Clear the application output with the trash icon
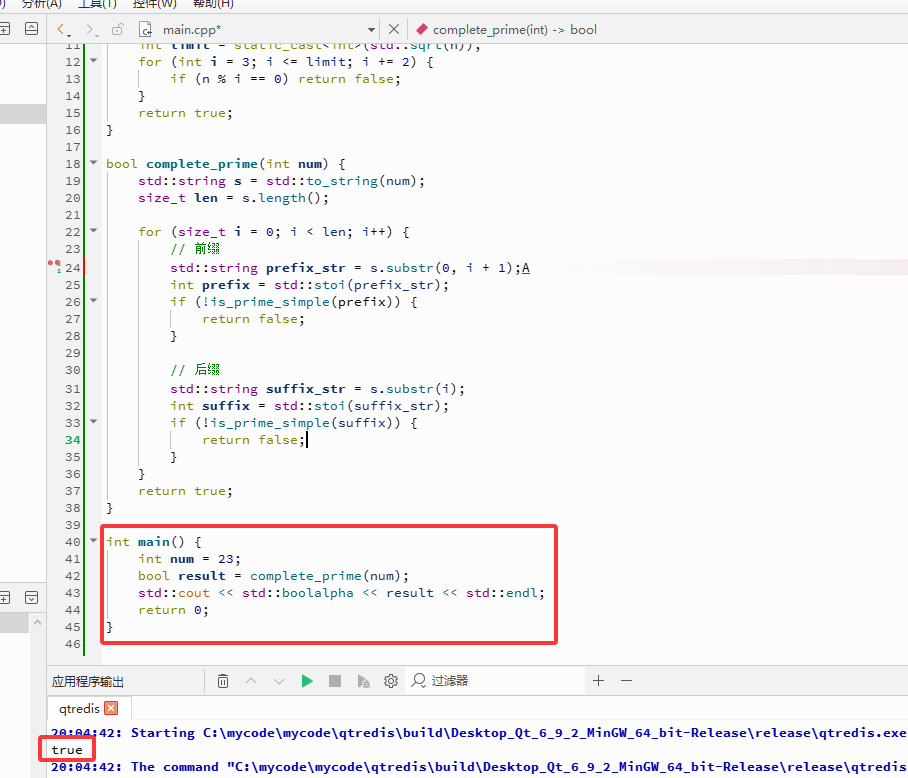The height and width of the screenshot is (778, 908). point(223,681)
